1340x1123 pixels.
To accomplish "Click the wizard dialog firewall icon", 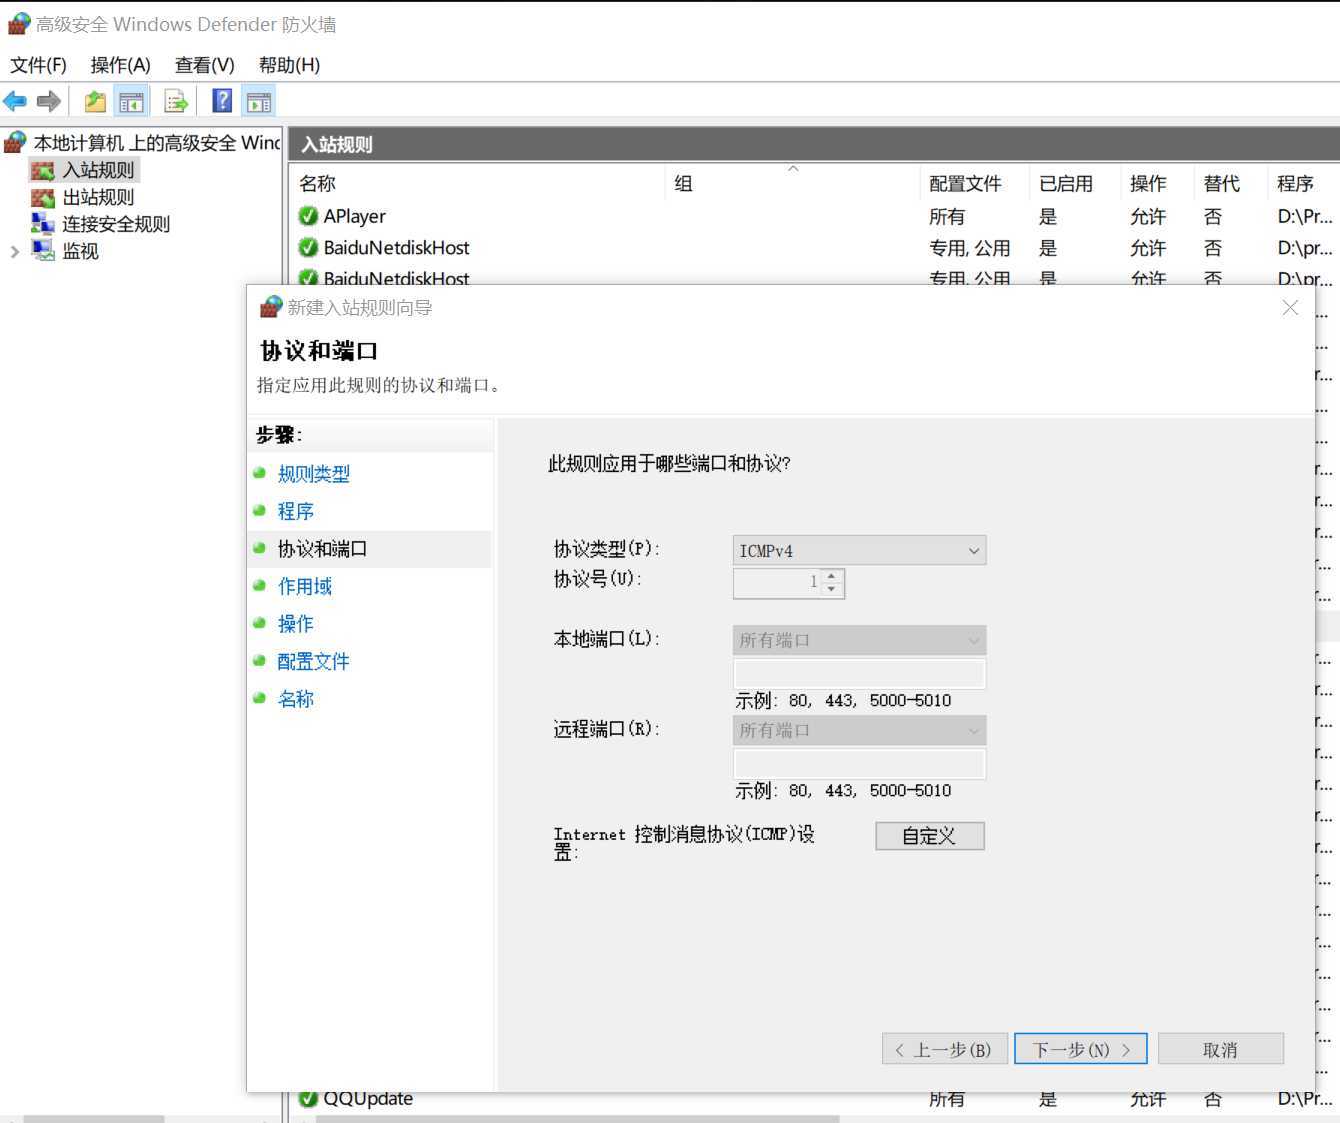I will click(x=271, y=307).
